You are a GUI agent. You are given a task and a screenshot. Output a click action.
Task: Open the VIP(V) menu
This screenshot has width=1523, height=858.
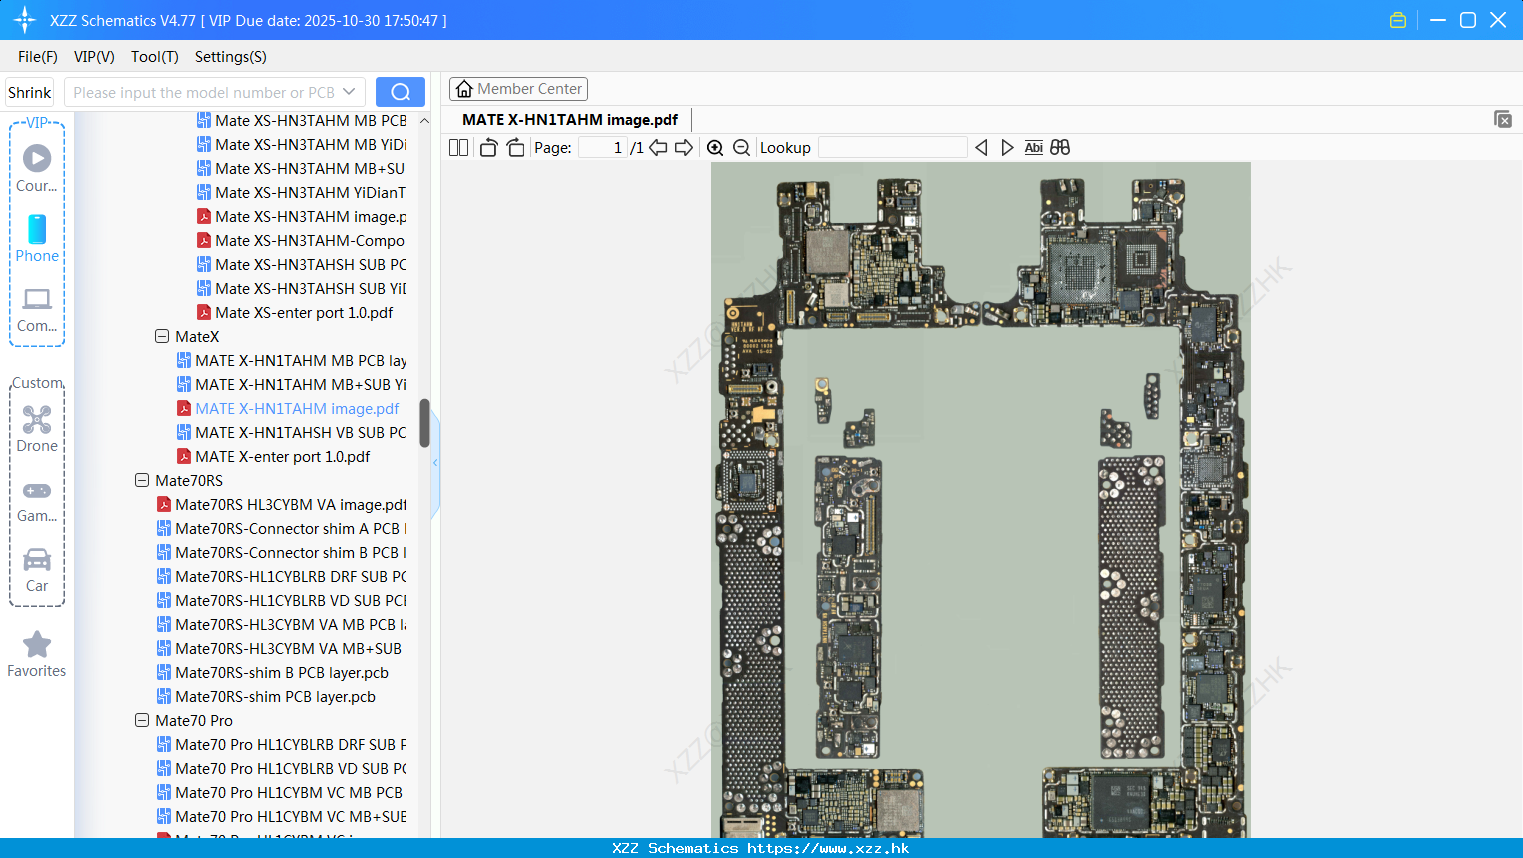pyautogui.click(x=94, y=57)
